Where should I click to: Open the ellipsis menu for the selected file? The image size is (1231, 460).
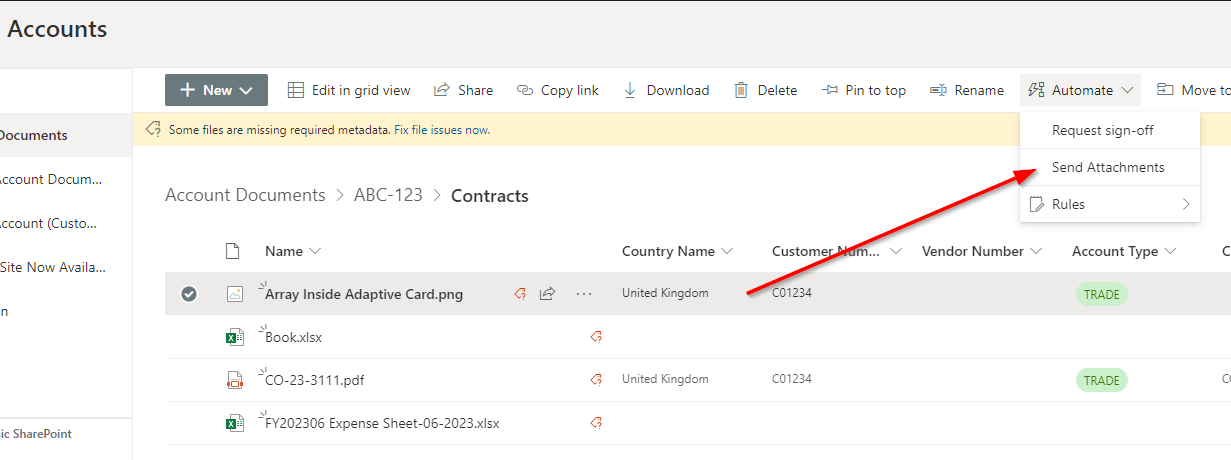click(x=584, y=294)
